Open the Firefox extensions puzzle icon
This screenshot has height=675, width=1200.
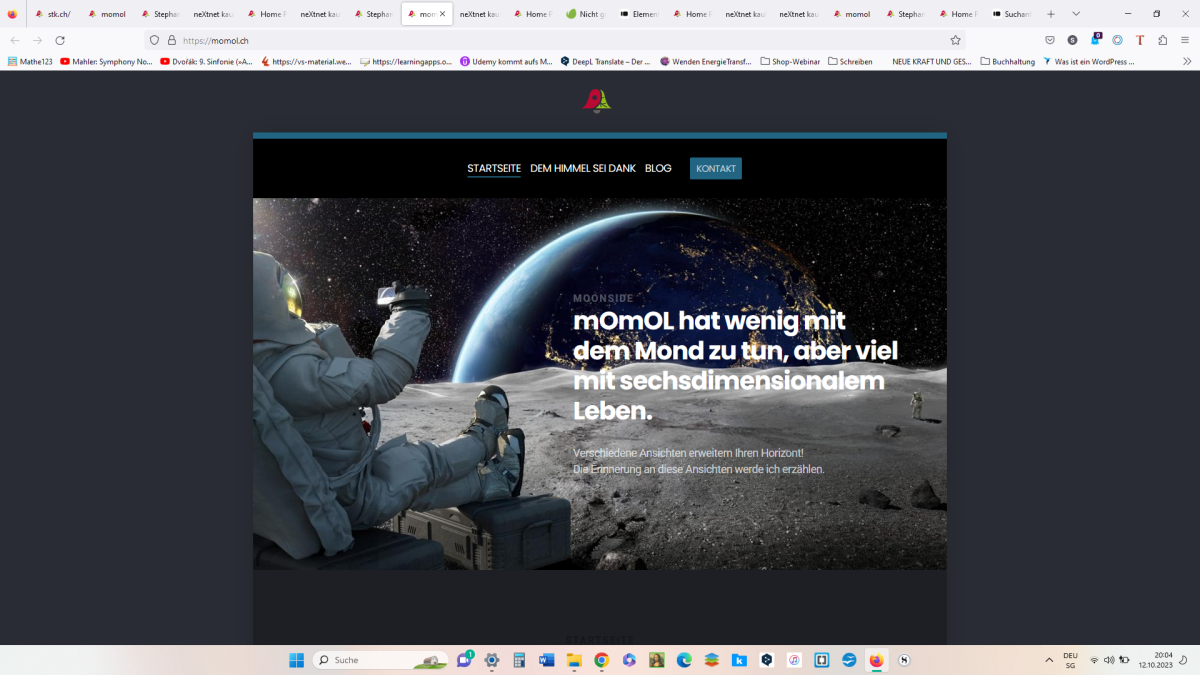click(1162, 40)
